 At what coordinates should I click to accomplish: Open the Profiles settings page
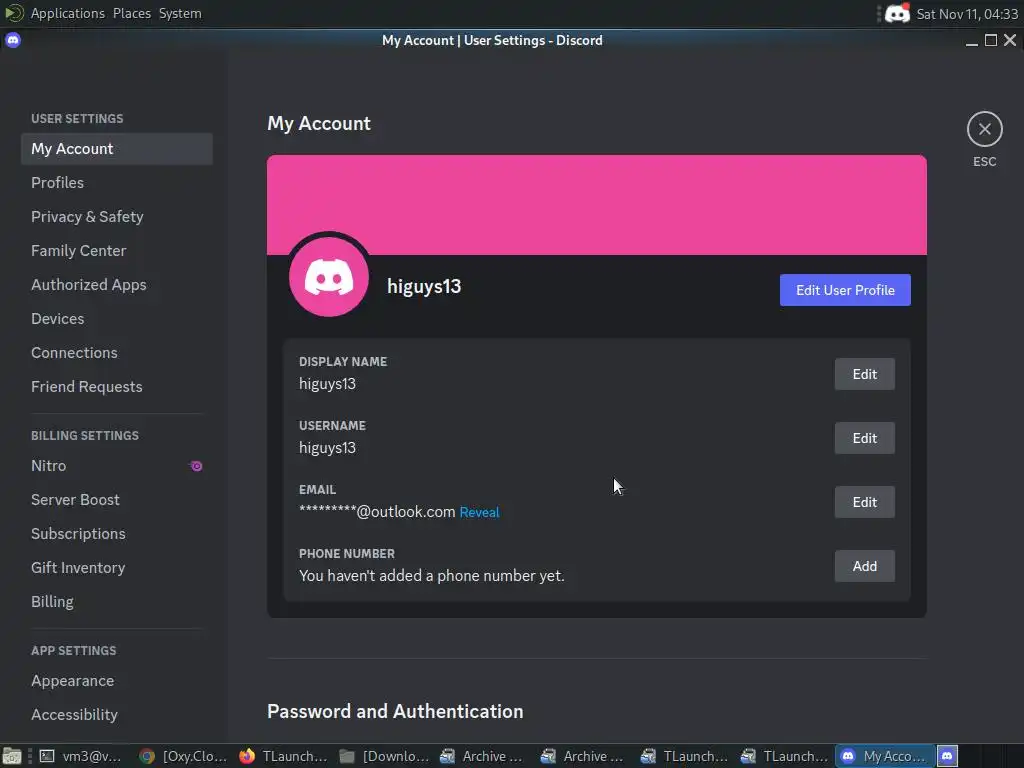(x=117, y=183)
